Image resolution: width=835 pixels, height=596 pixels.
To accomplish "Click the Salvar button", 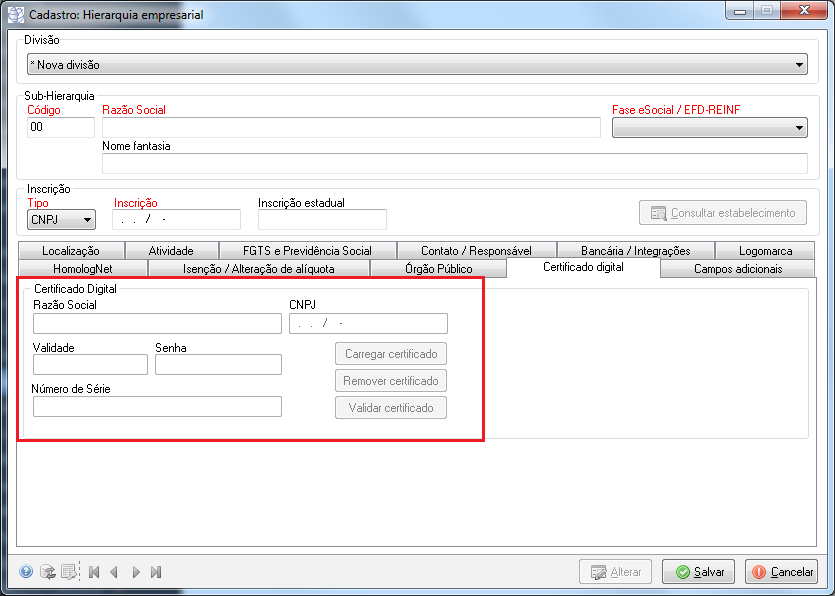I will 698,572.
